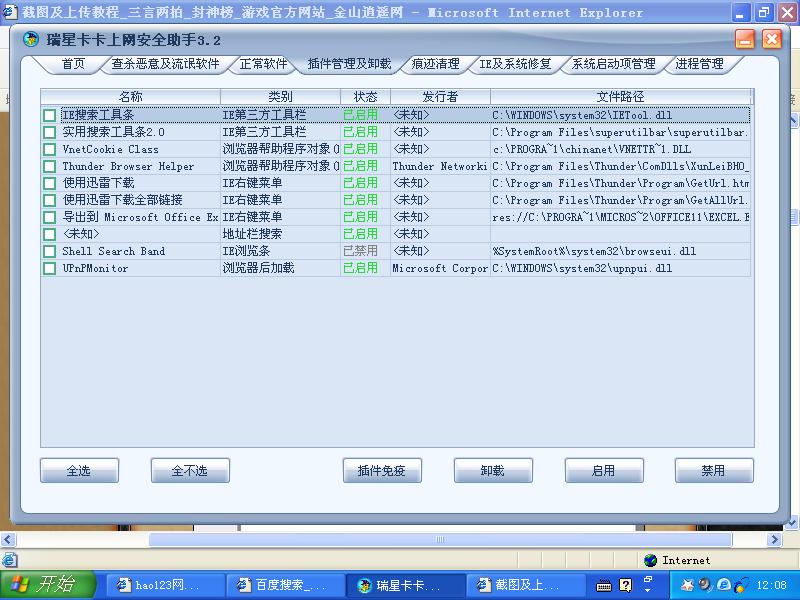
Task: Sort list by 发行者 column header
Action: [x=440, y=96]
